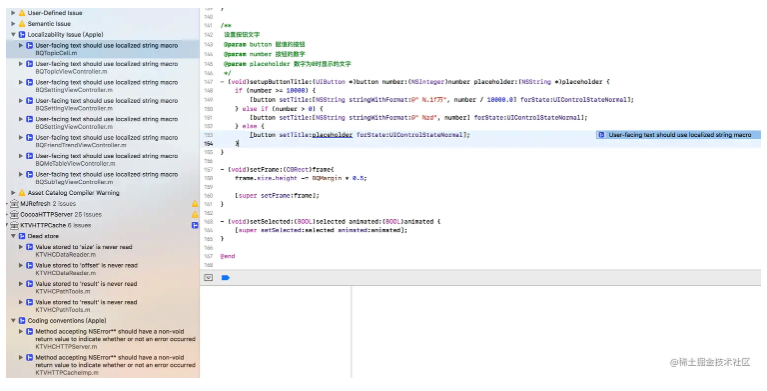Click the '[super setFrame:frame];' code line
The image size is (767, 391).
point(277,195)
